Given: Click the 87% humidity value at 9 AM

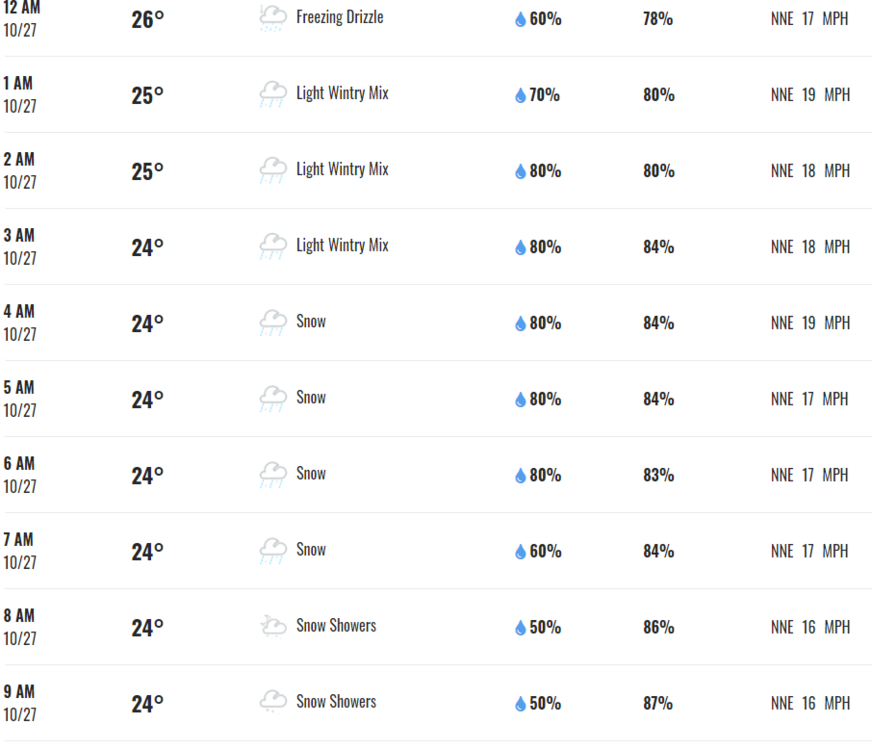Looking at the screenshot, I should (x=658, y=703).
